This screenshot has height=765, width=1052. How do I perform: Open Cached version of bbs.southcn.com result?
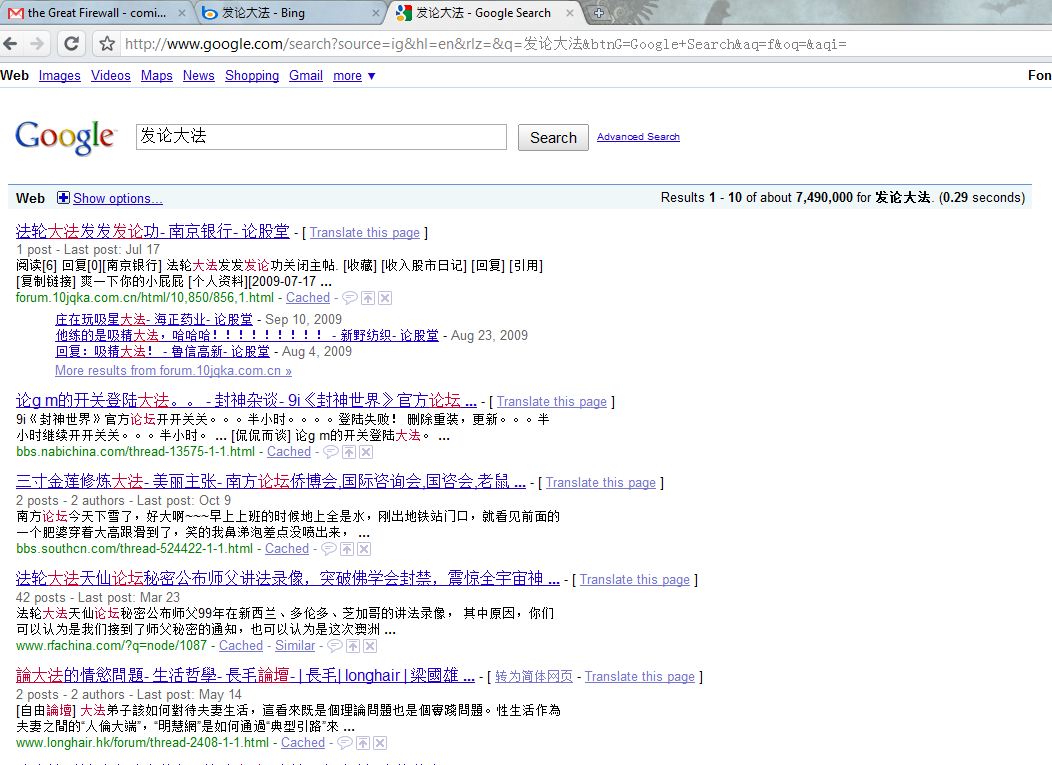click(x=287, y=549)
